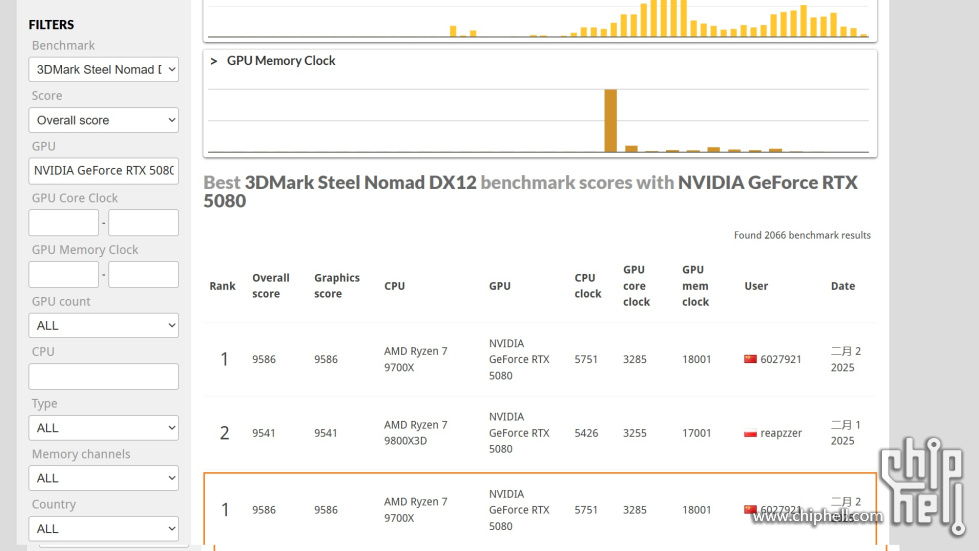Open the Type dropdown
Screen dimensions: 979x551
[x=103, y=427]
